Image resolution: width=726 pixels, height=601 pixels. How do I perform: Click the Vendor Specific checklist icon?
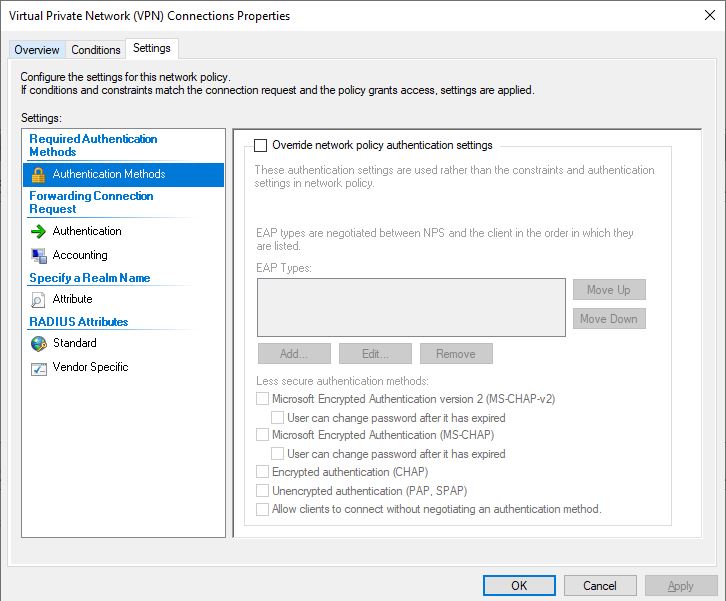[x=39, y=367]
